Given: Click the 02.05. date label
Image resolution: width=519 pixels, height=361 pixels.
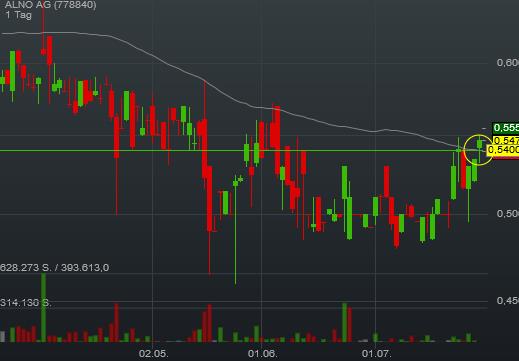Looking at the screenshot, I should [x=153, y=353].
